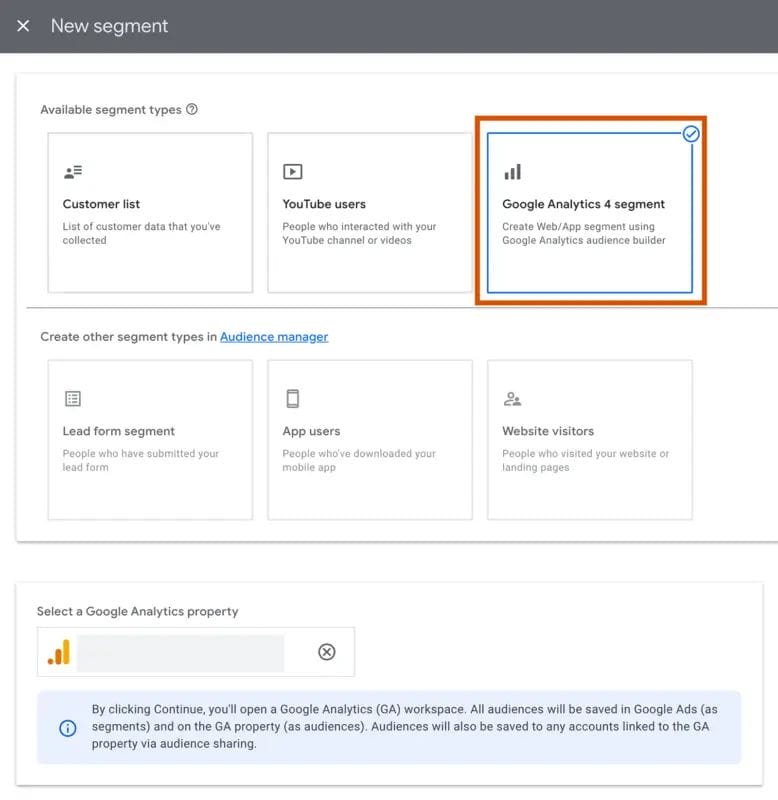Toggle the blue checkmark on GA4 segment
The height and width of the screenshot is (800, 778).
(690, 133)
